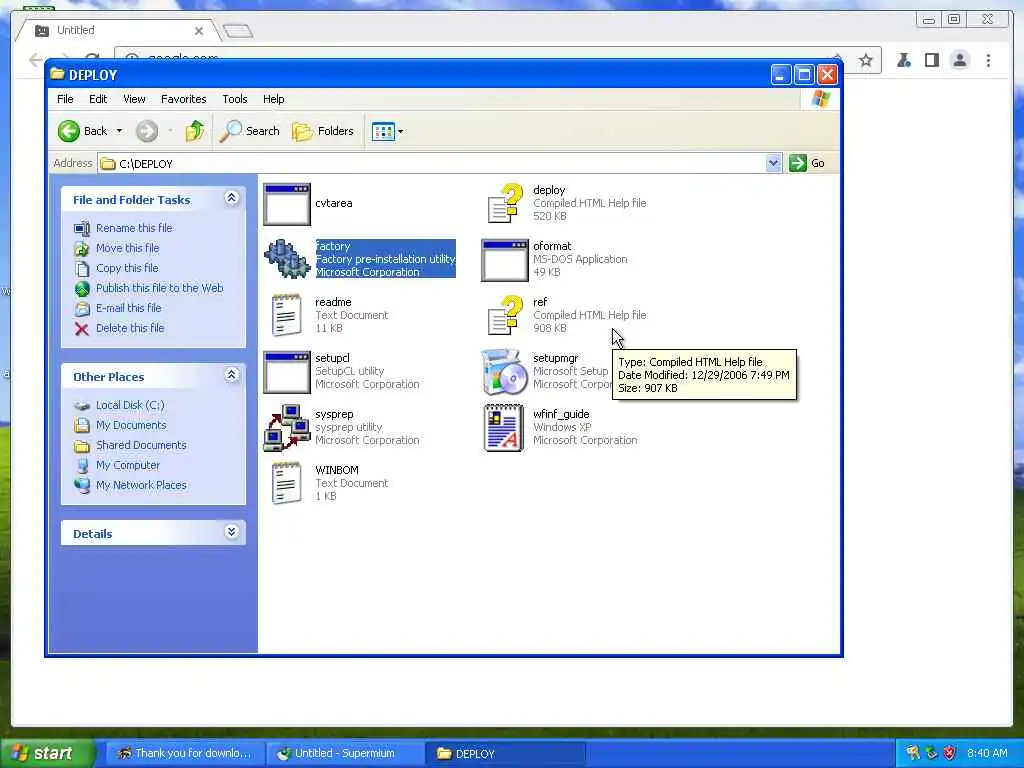
Task: Select the cvtarea file icon
Action: (287, 204)
